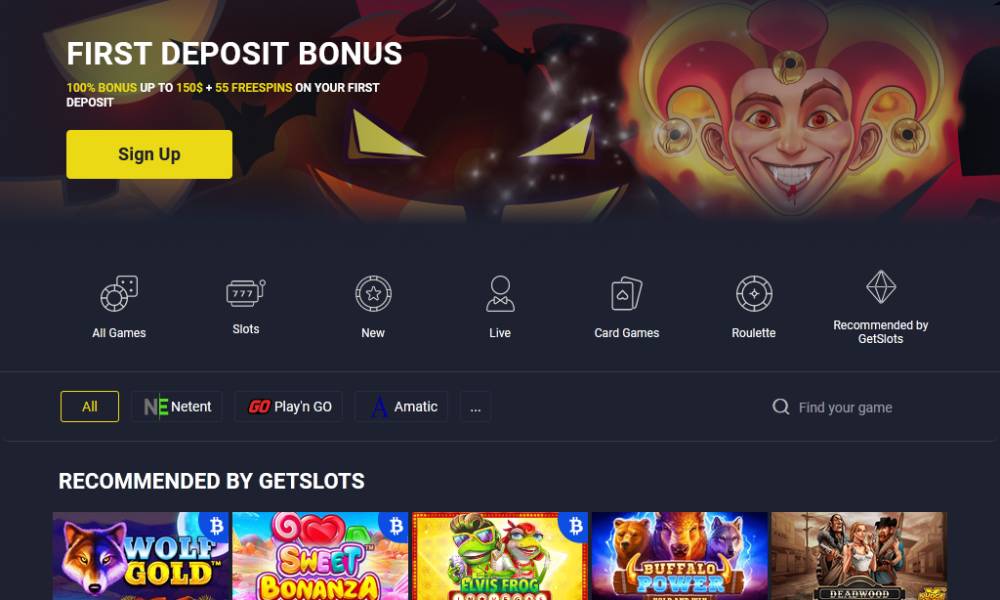Launch the Buffalo Power game thumbnail
Image resolution: width=1000 pixels, height=600 pixels.
click(680, 556)
